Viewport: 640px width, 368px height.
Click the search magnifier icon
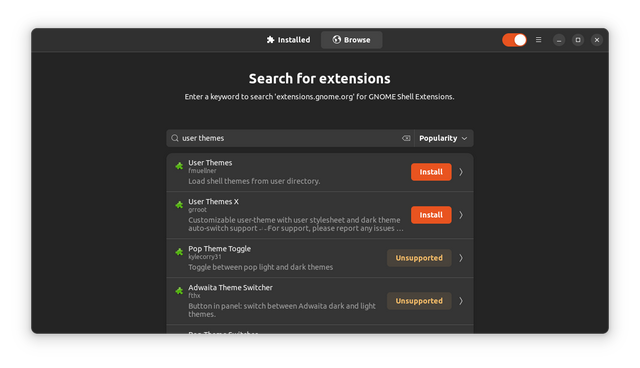pyautogui.click(x=175, y=138)
